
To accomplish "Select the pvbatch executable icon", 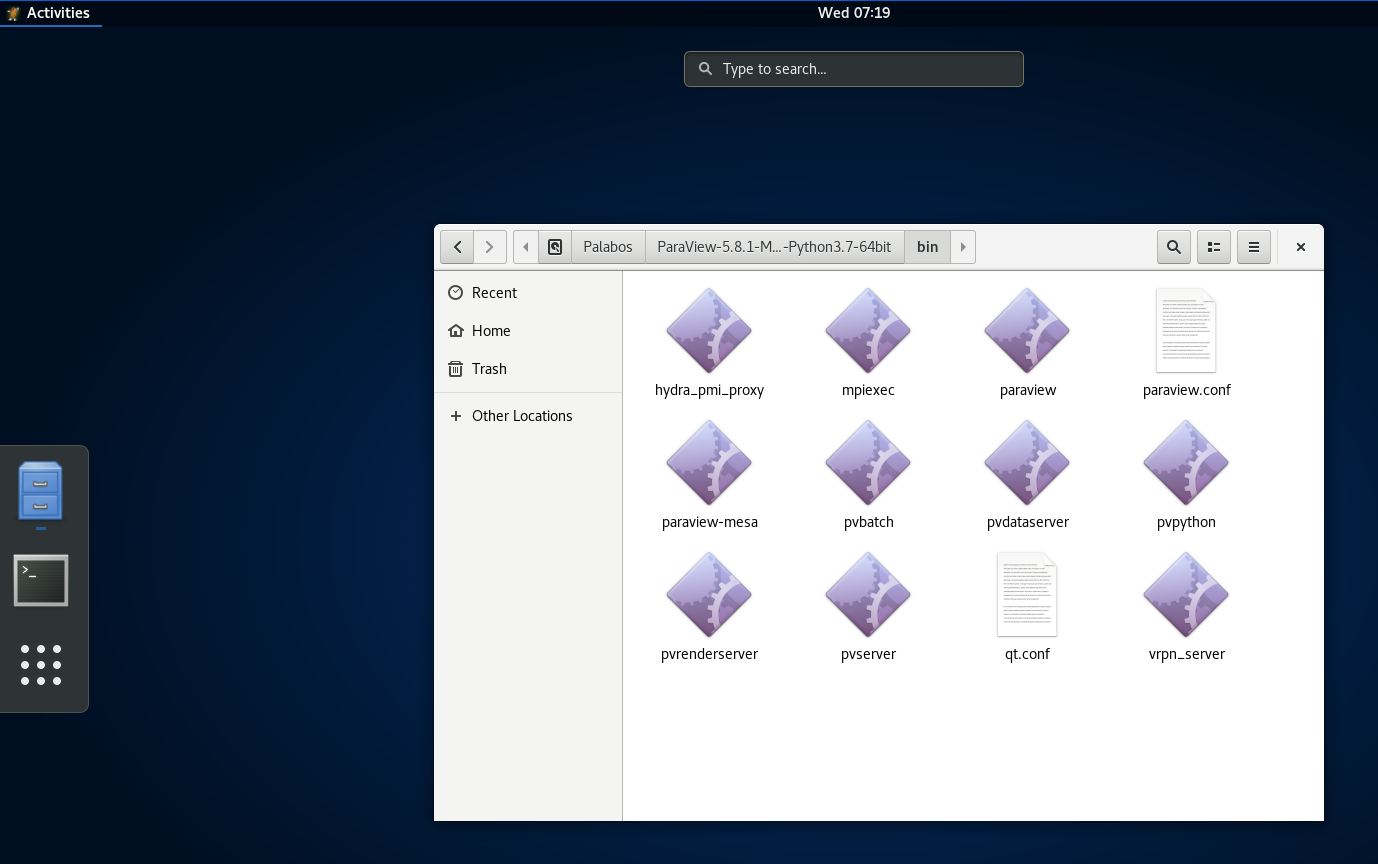I will tap(868, 463).
